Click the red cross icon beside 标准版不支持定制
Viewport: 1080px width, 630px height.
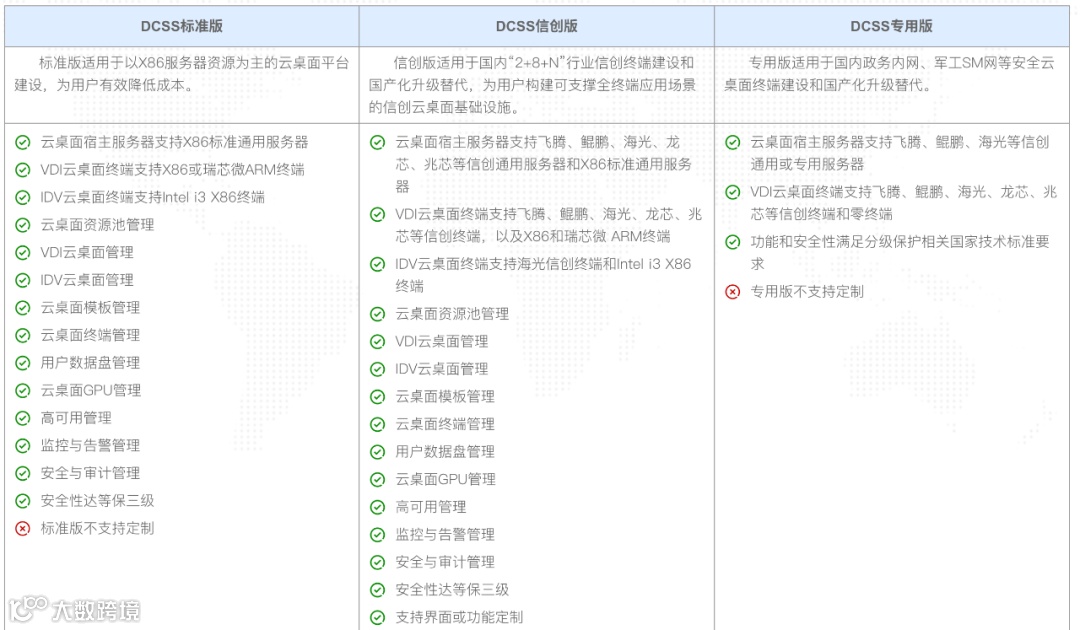pyautogui.click(x=23, y=529)
